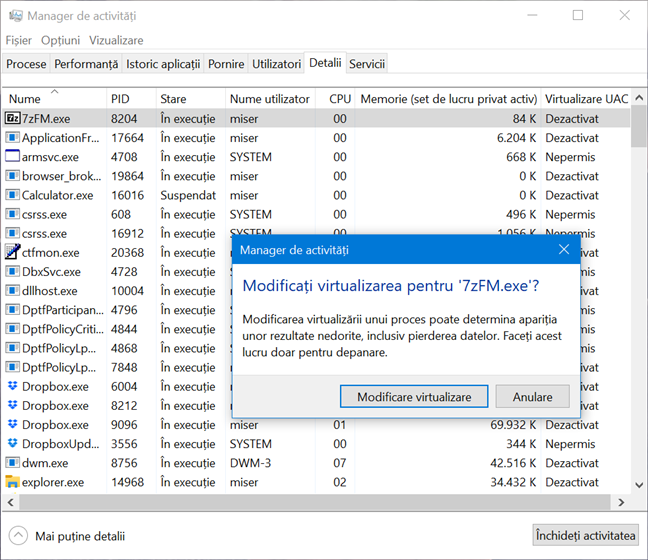The image size is (648, 560).
Task: Select PID 20368 of ctfmon.exe
Action: coord(127,253)
